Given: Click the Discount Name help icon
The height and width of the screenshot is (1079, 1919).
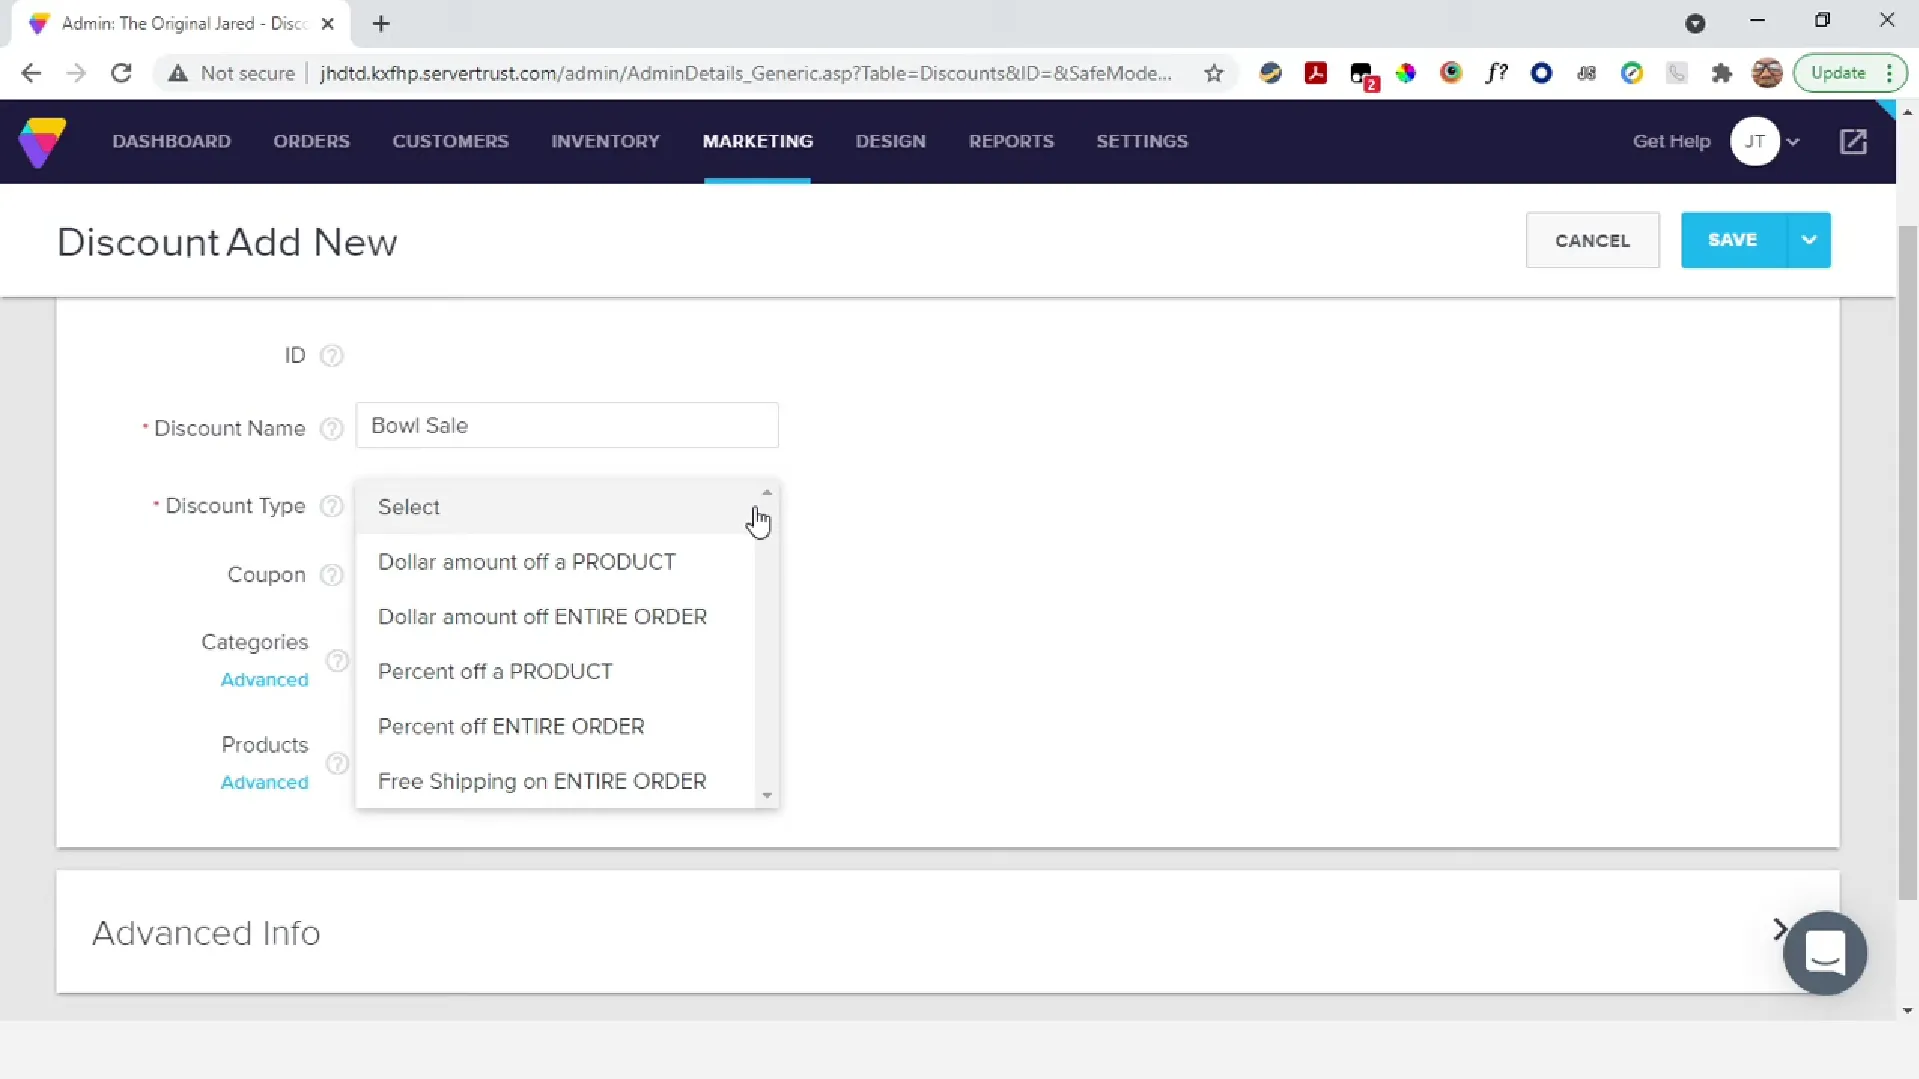Looking at the screenshot, I should [x=331, y=429].
